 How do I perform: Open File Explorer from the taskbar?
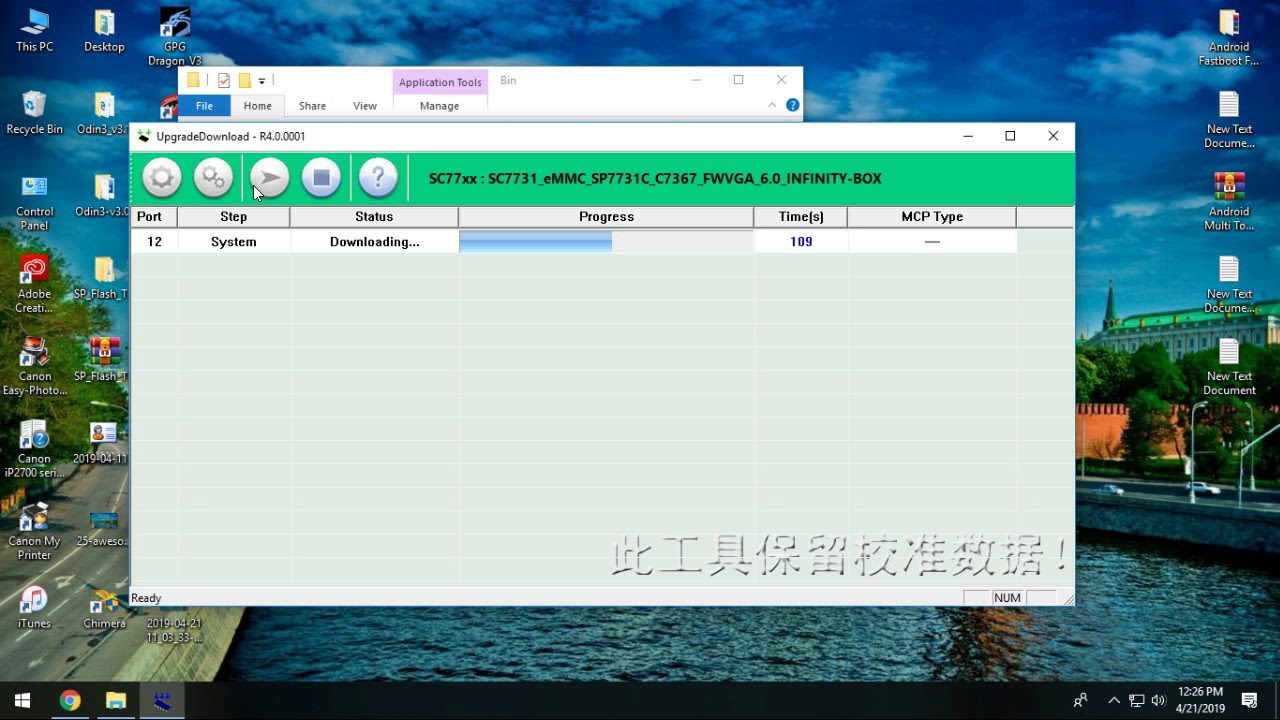[x=116, y=700]
